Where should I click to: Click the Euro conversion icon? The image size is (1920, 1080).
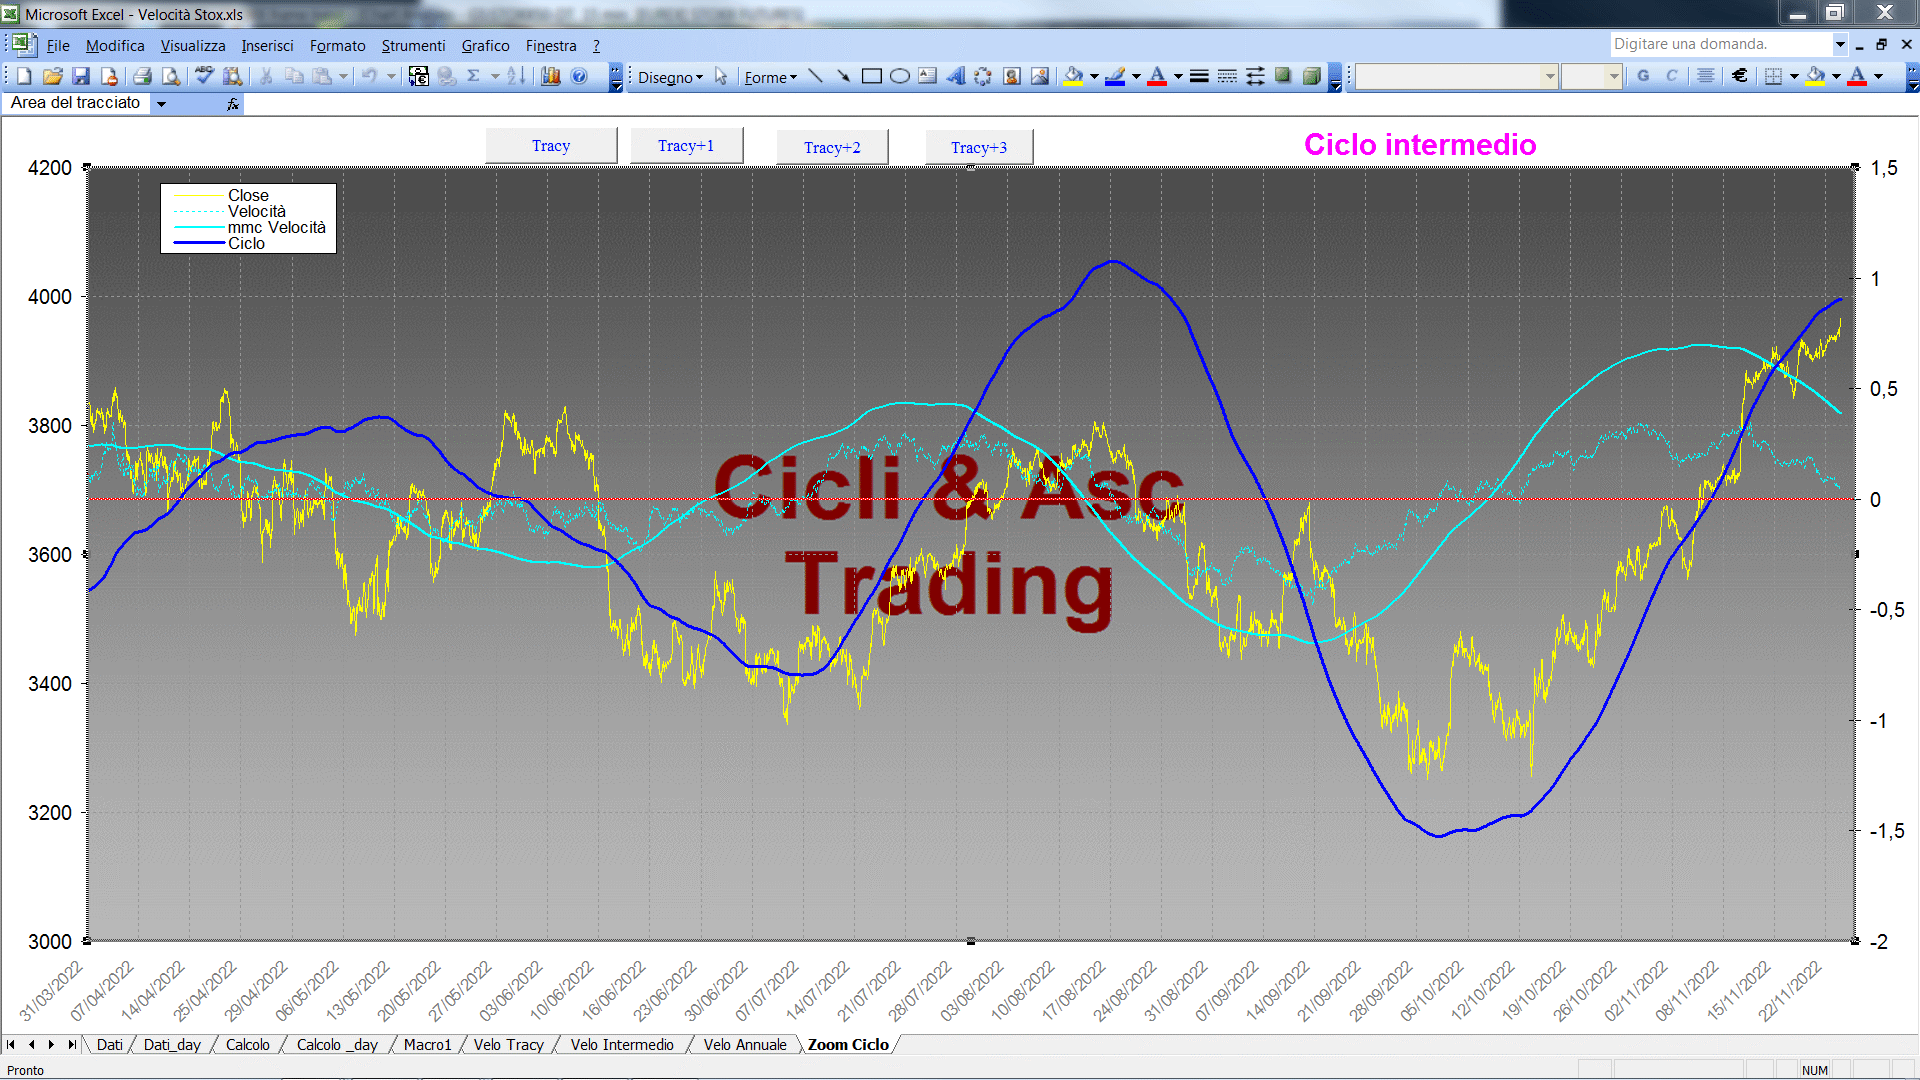(x=418, y=76)
